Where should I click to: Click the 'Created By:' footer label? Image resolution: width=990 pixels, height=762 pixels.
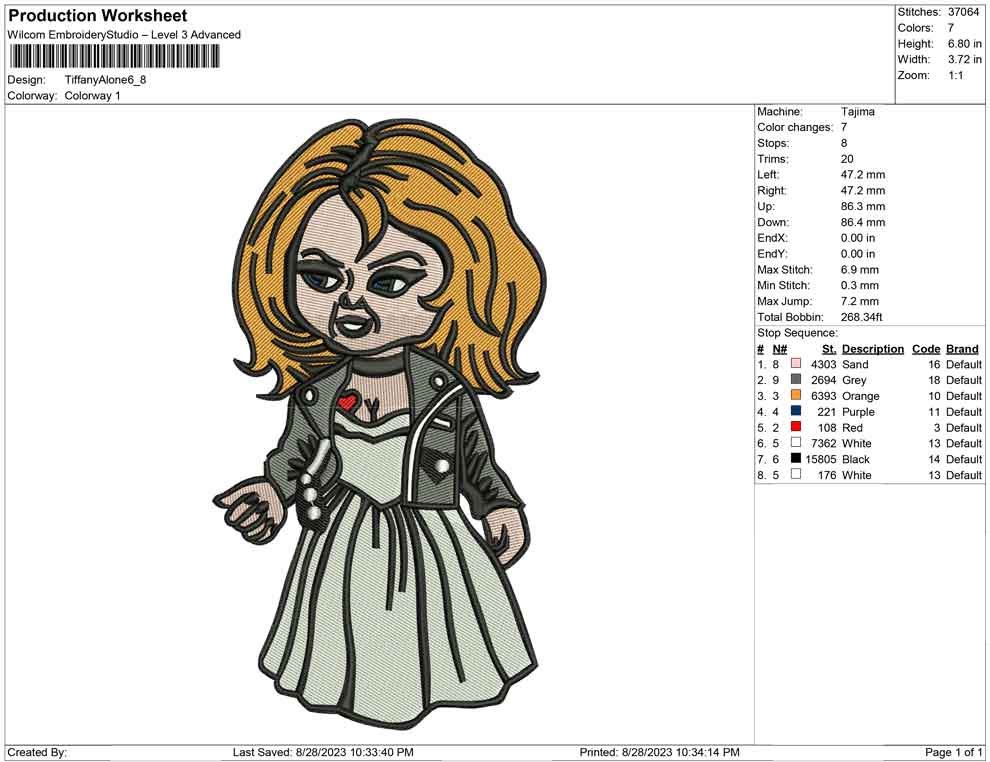tap(37, 752)
